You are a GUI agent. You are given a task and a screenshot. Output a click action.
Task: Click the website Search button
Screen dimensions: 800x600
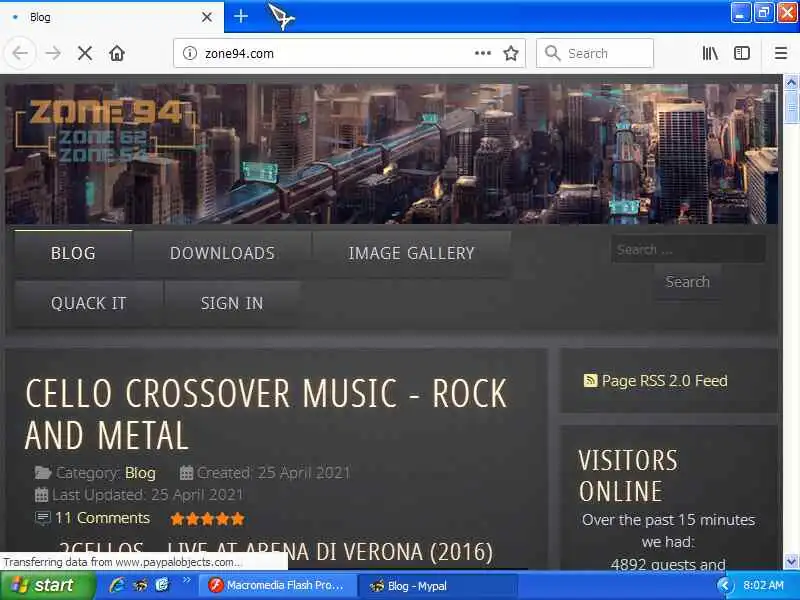pos(687,282)
